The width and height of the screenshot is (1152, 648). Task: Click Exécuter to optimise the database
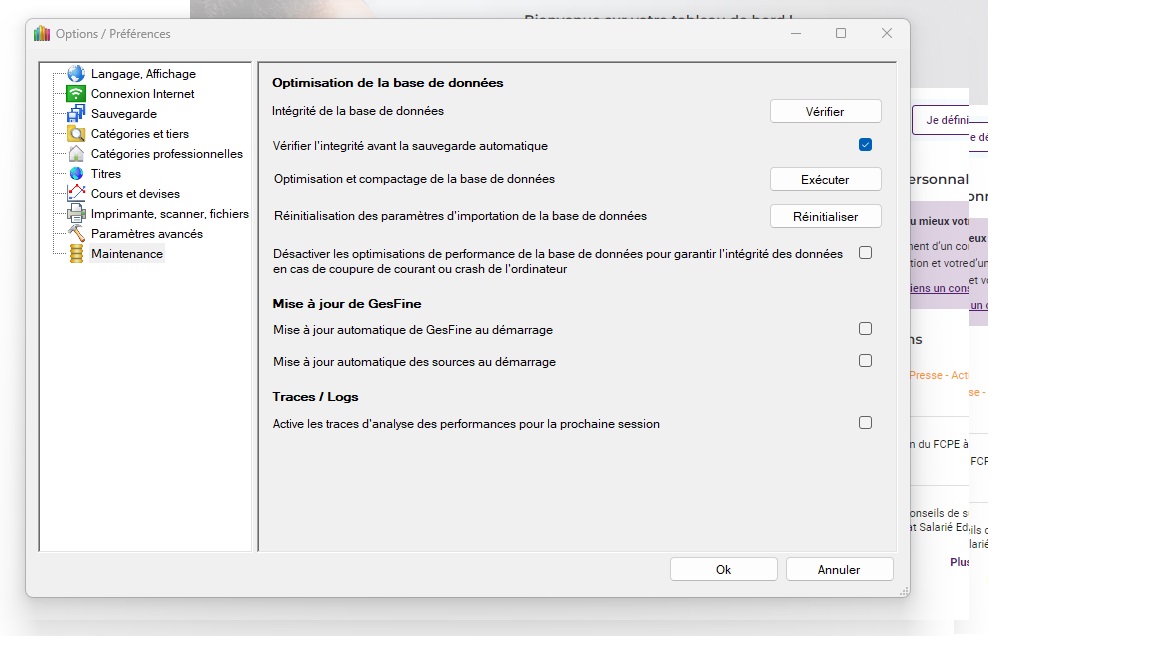[825, 180]
